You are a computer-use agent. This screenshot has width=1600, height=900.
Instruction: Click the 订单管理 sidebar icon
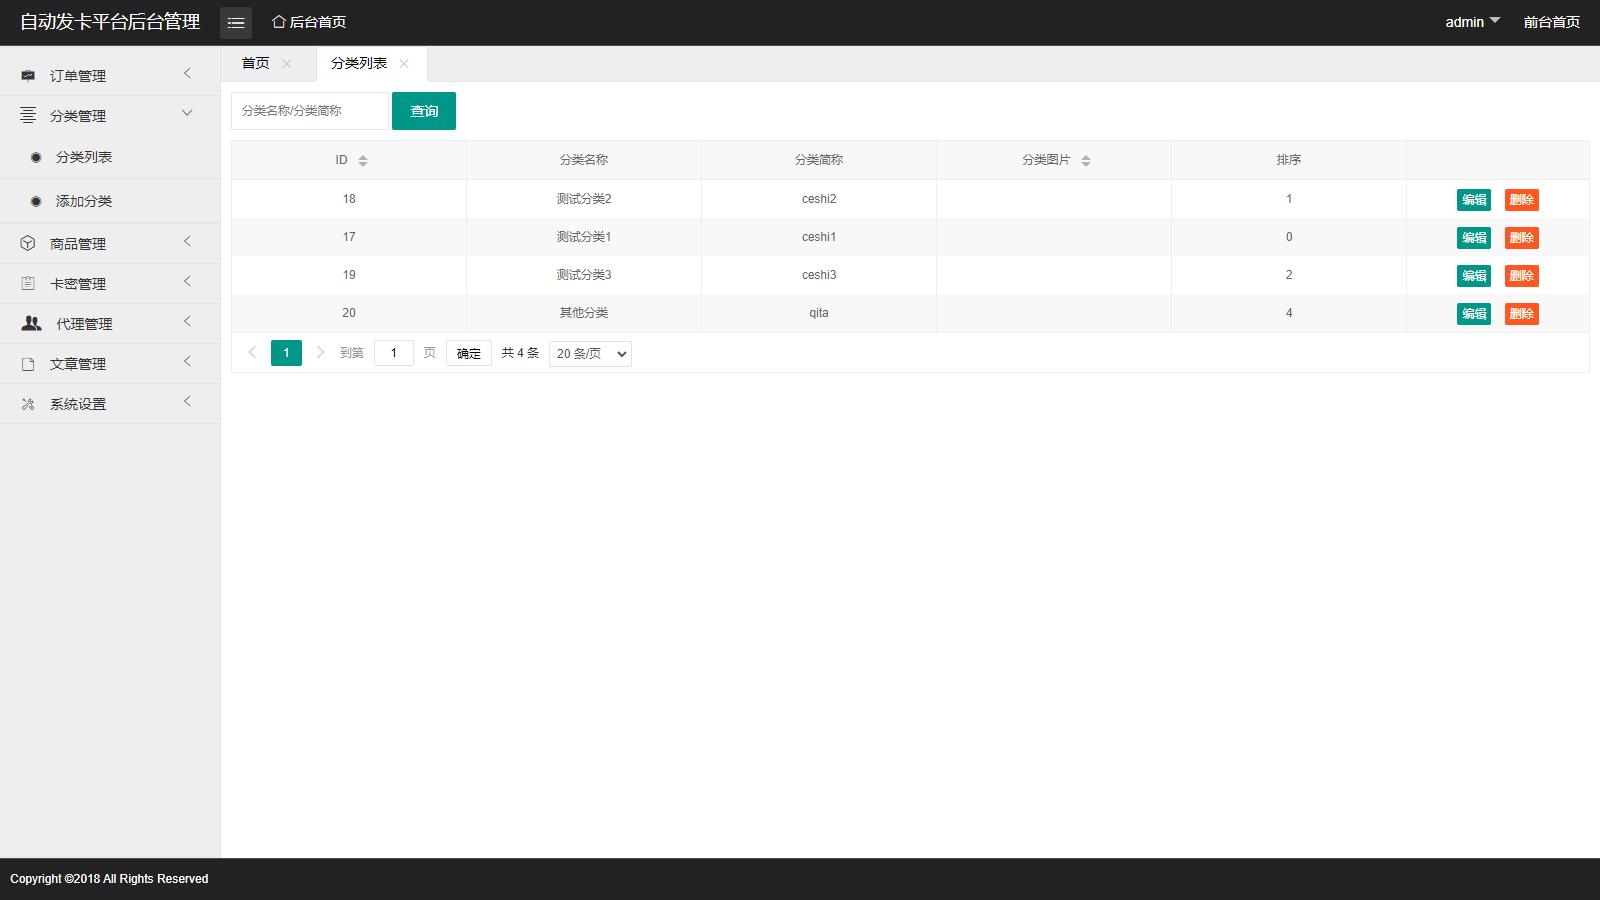(28, 76)
